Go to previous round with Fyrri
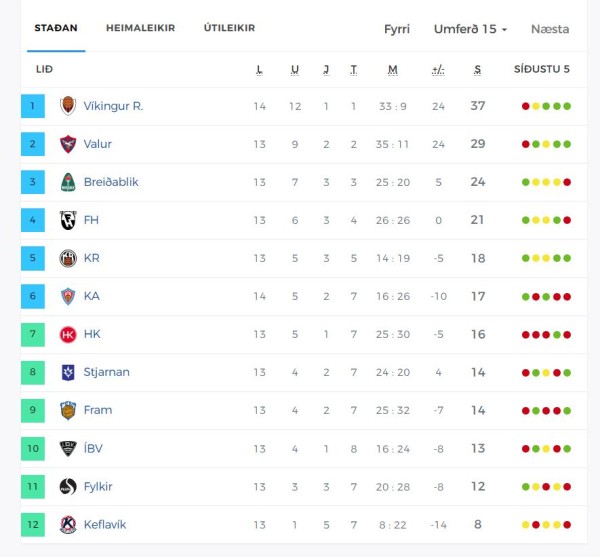 tap(397, 29)
